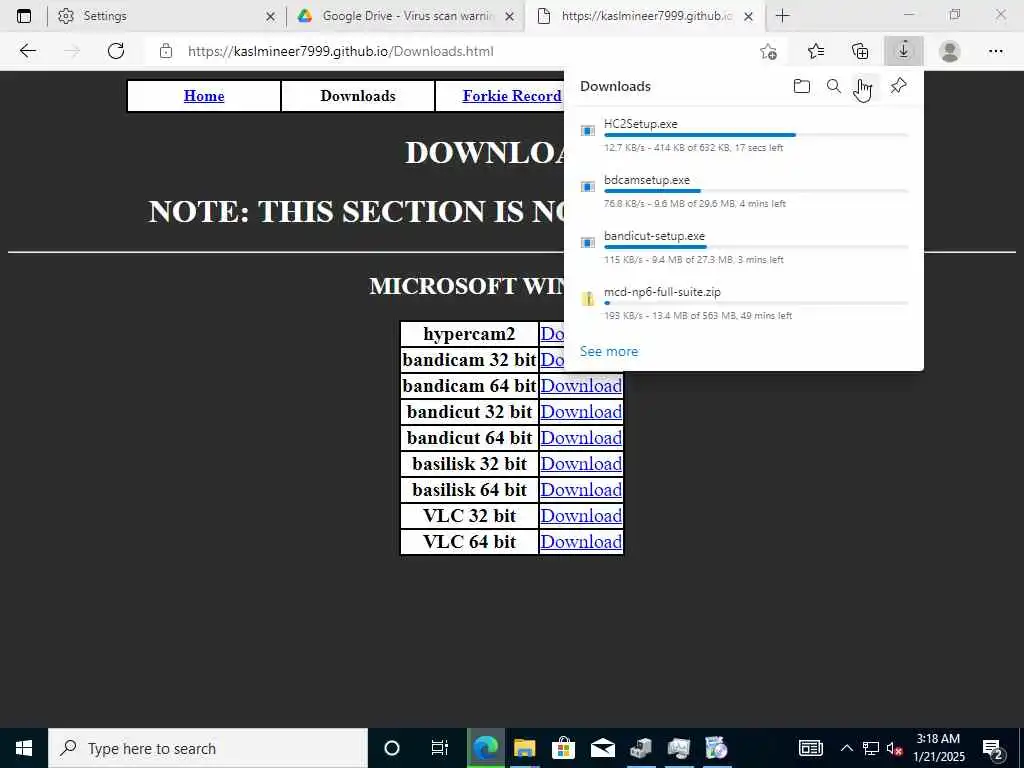1024x768 pixels.
Task: Download bandicut 32 bit
Action: 581,412
